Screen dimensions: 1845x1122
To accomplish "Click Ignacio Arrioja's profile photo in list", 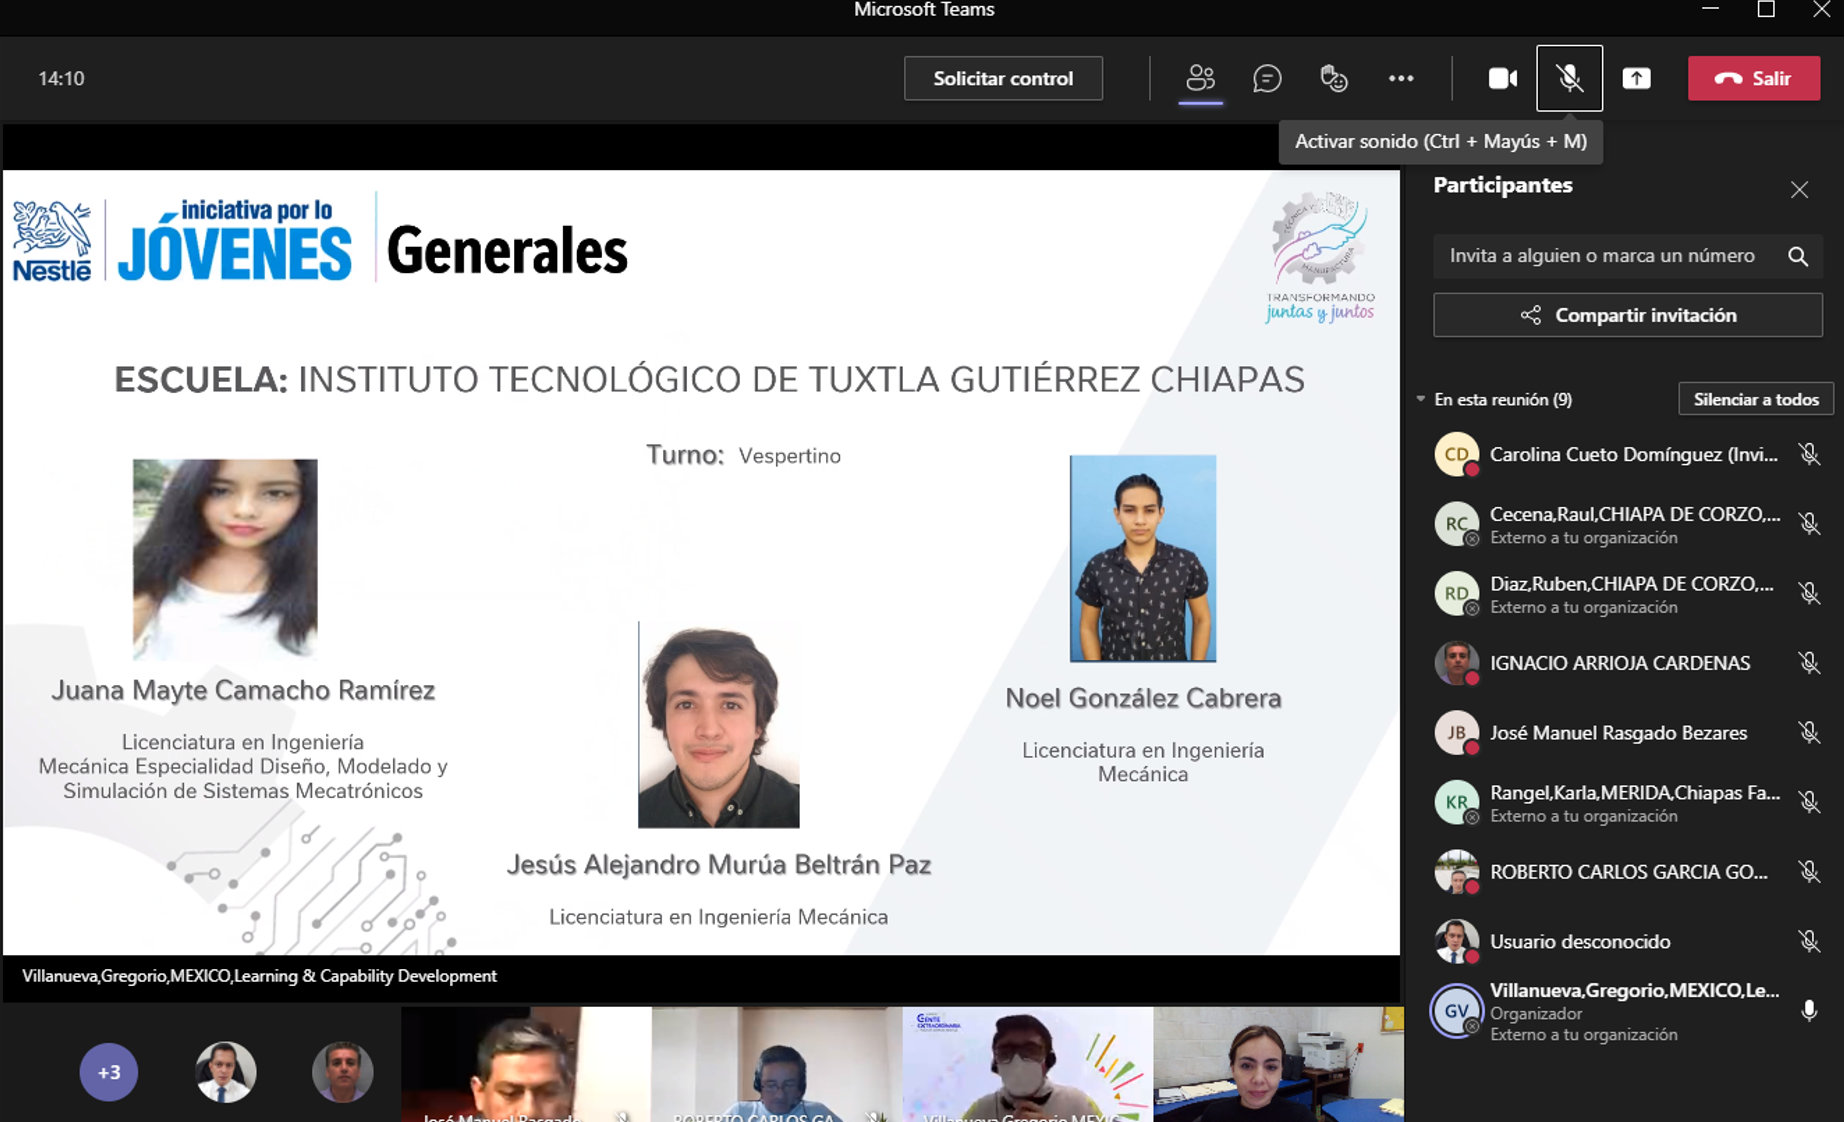I will [x=1456, y=663].
